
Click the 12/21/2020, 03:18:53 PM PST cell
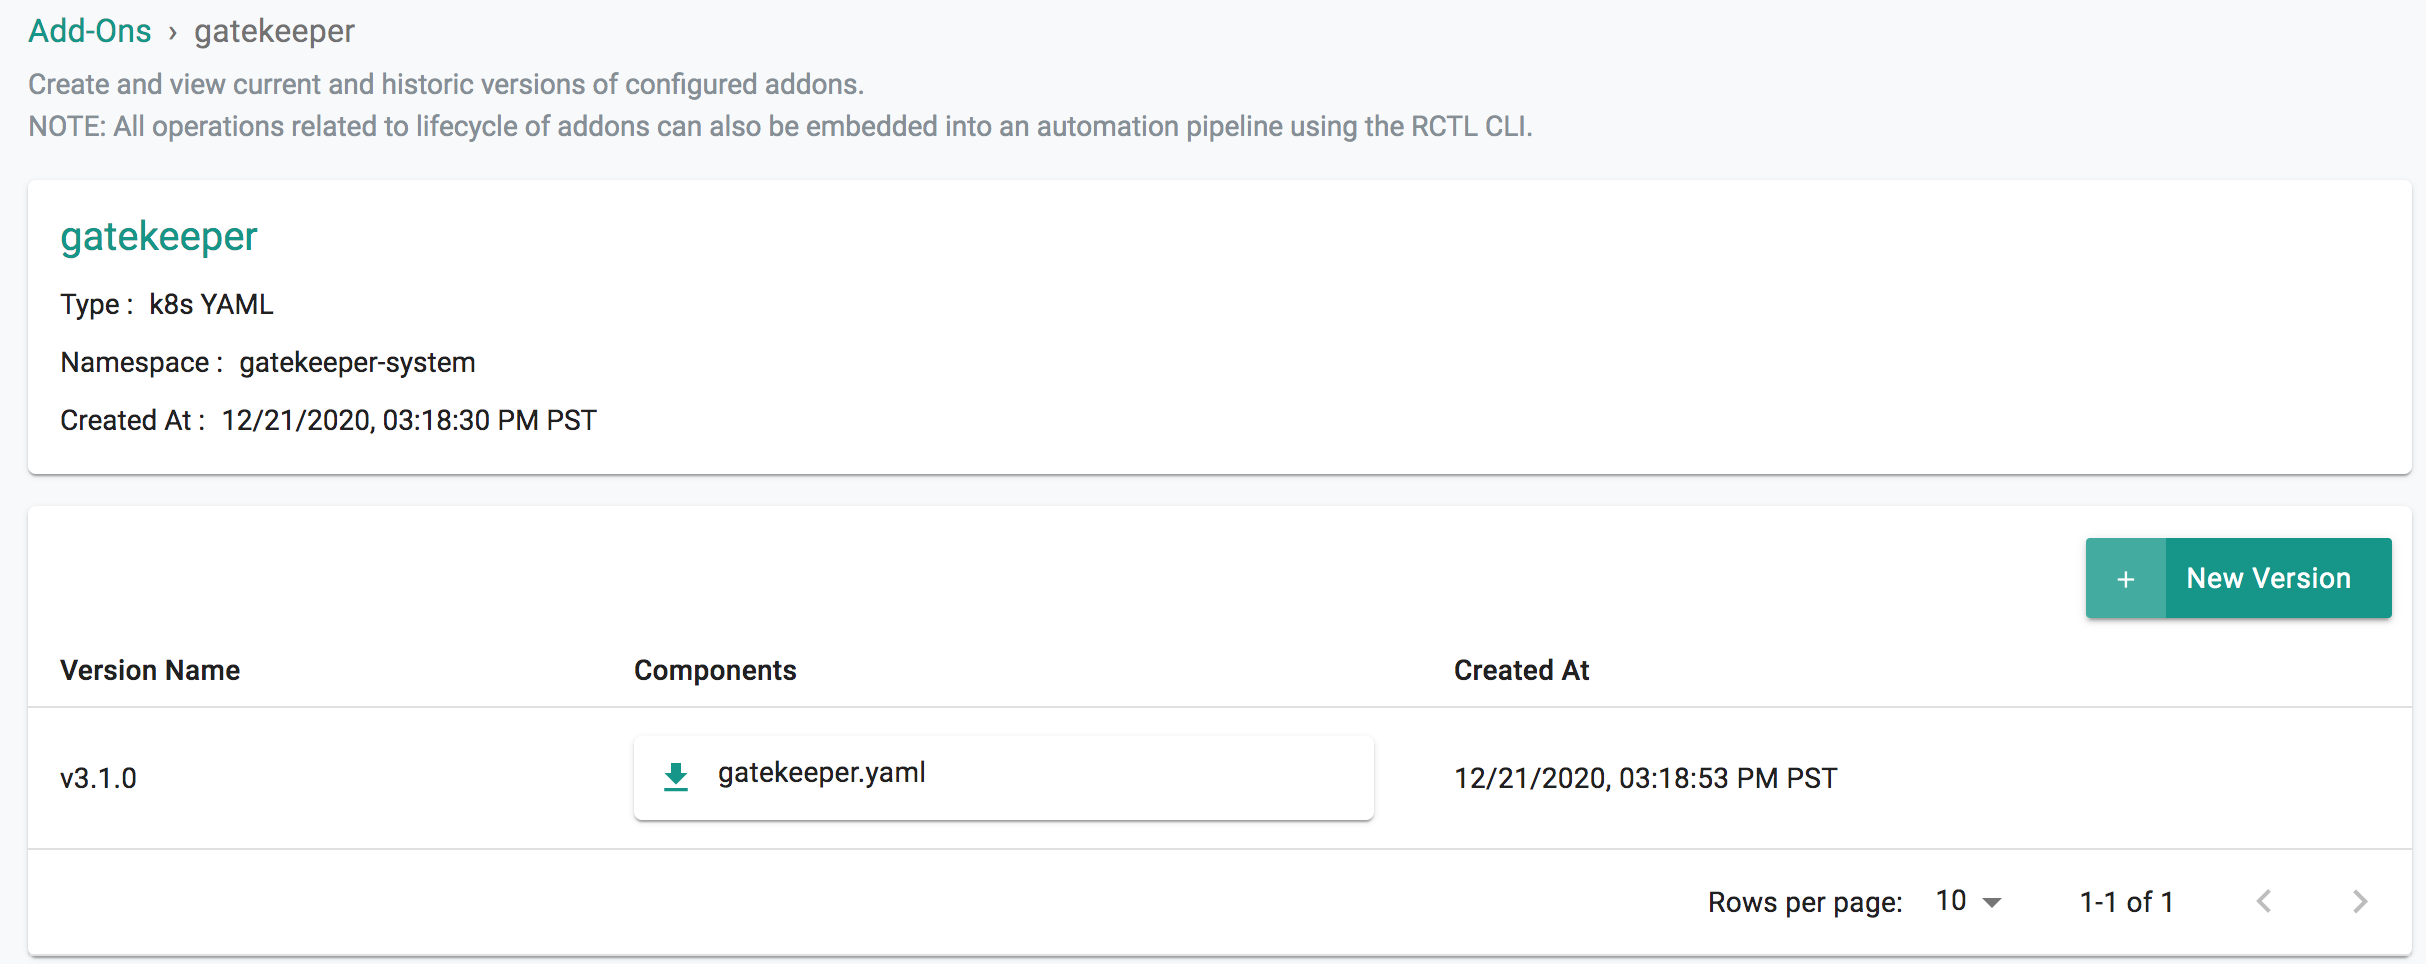(1645, 778)
